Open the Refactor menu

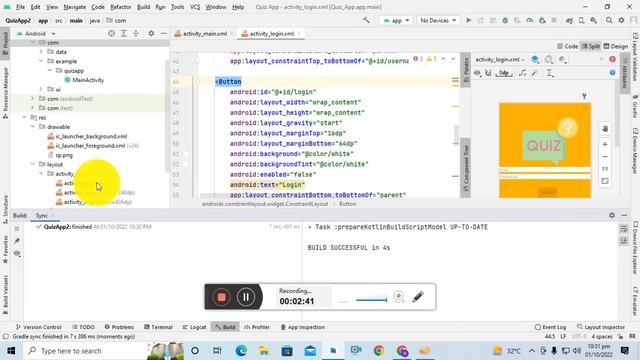pyautogui.click(x=121, y=7)
